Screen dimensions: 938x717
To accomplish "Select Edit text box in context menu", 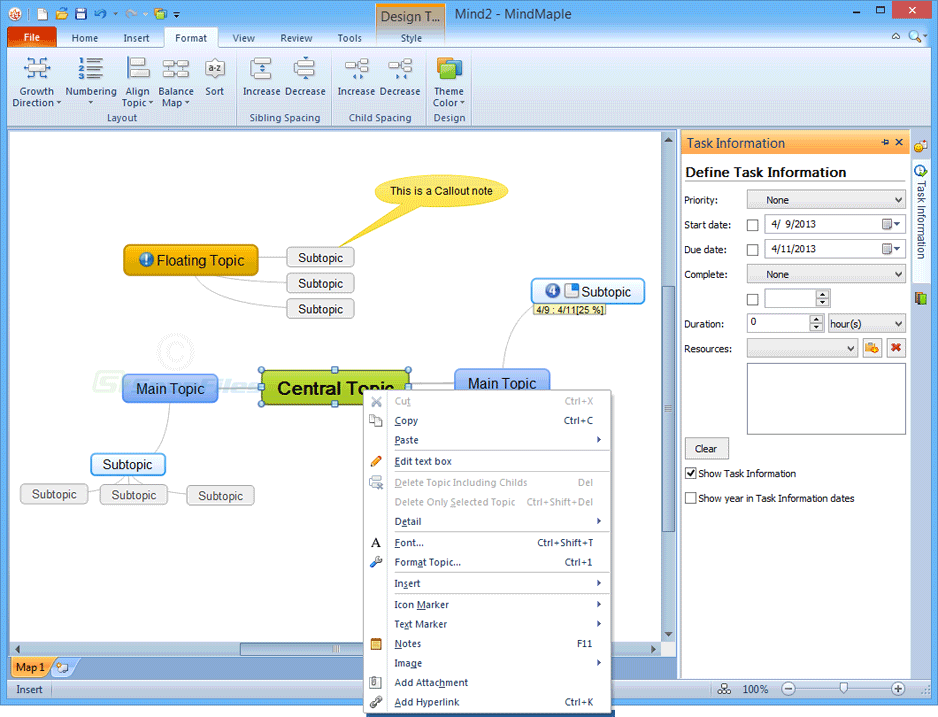I will pyautogui.click(x=487, y=461).
